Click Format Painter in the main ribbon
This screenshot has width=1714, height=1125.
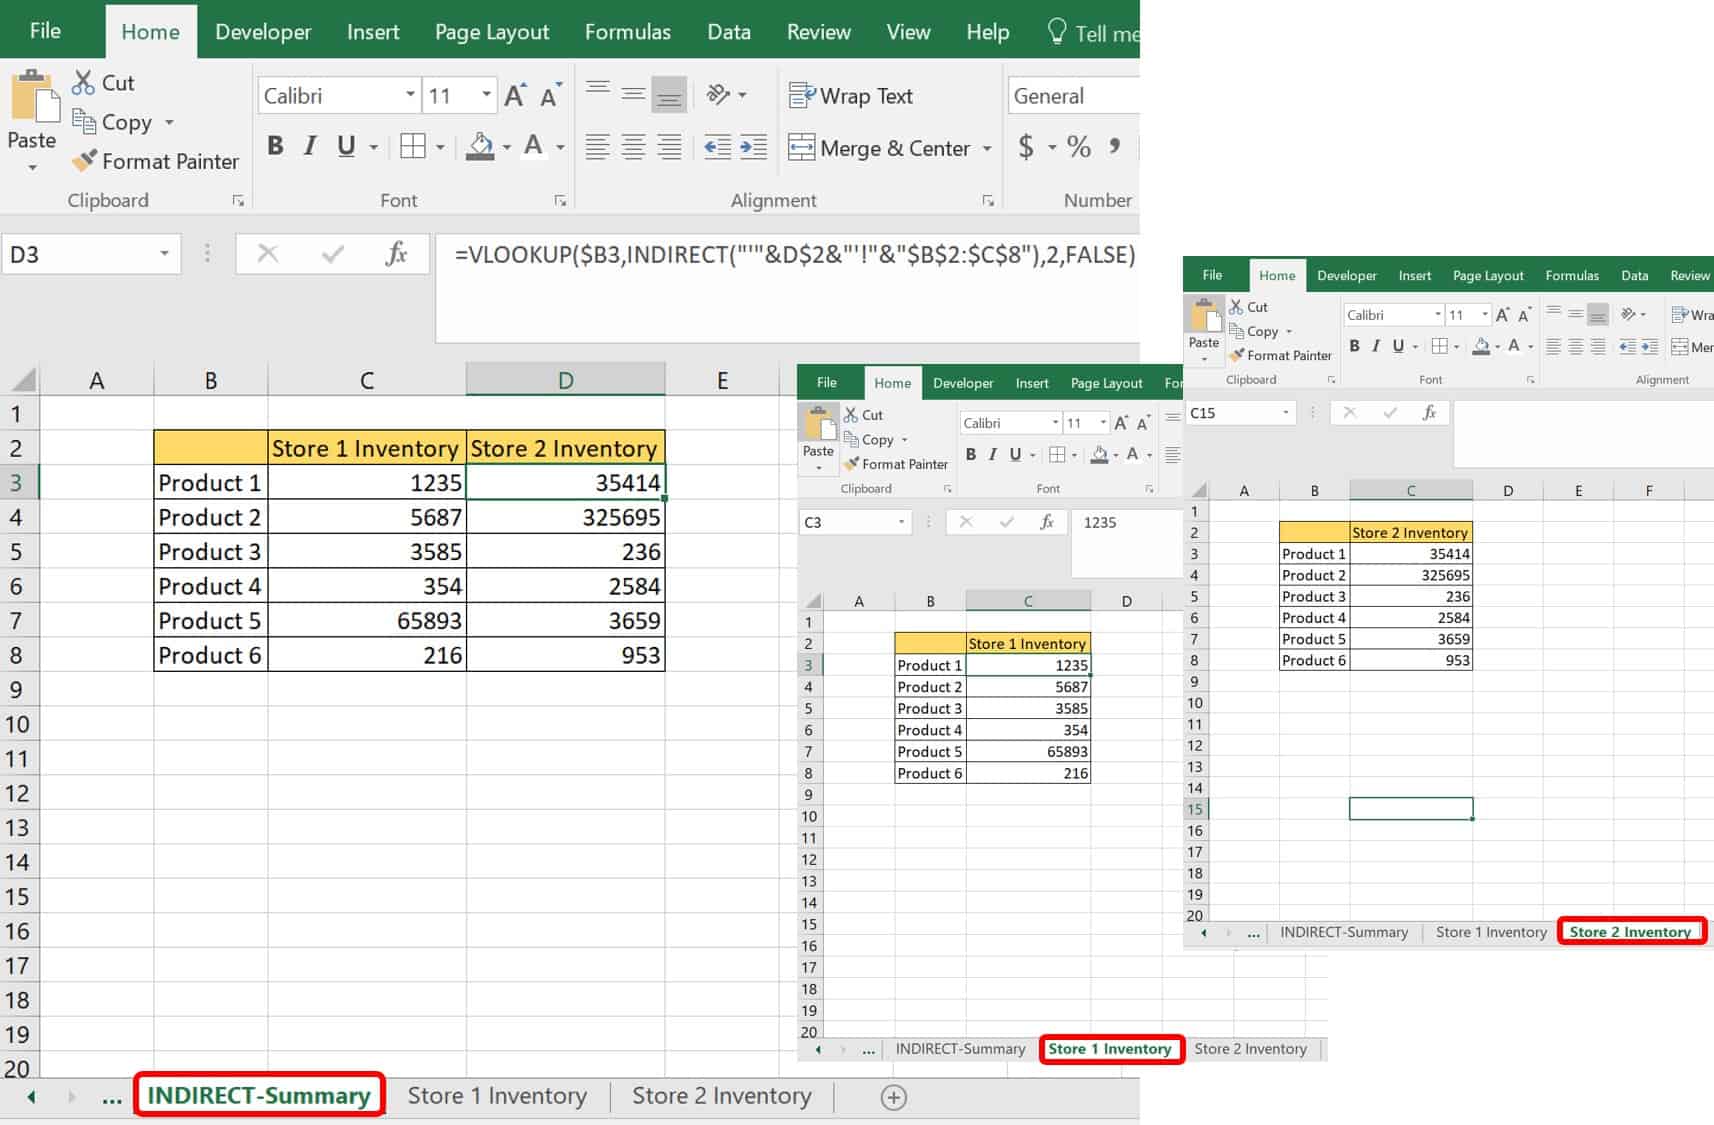(156, 161)
